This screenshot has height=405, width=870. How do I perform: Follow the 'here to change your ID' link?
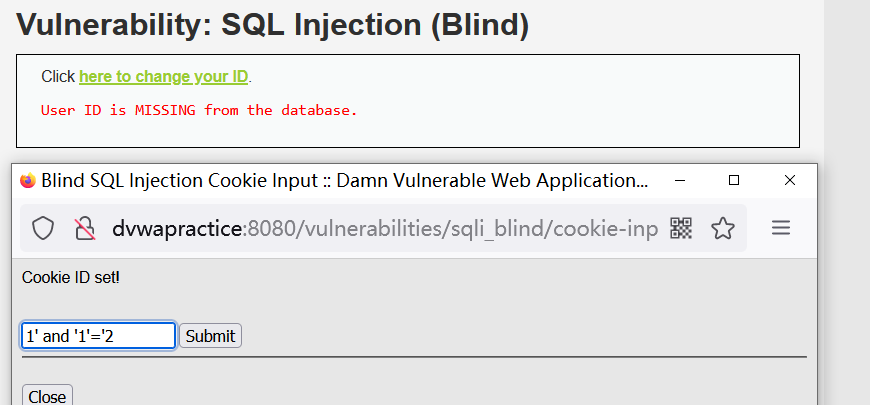(164, 77)
